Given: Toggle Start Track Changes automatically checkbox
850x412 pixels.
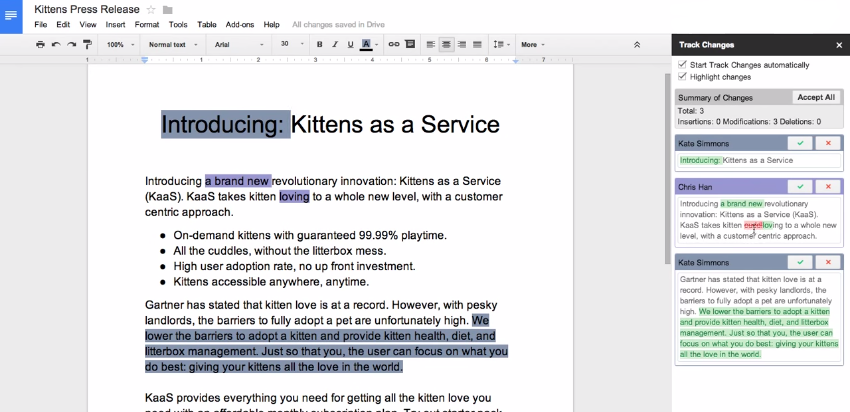Looking at the screenshot, I should (x=682, y=65).
